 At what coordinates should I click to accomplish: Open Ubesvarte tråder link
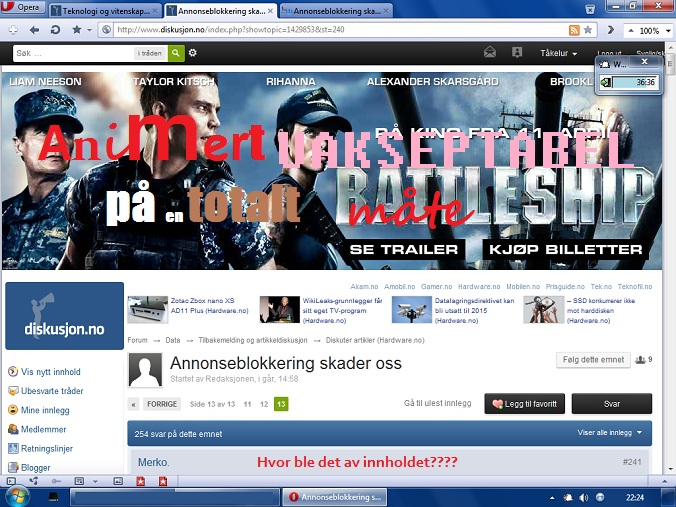tap(52, 391)
